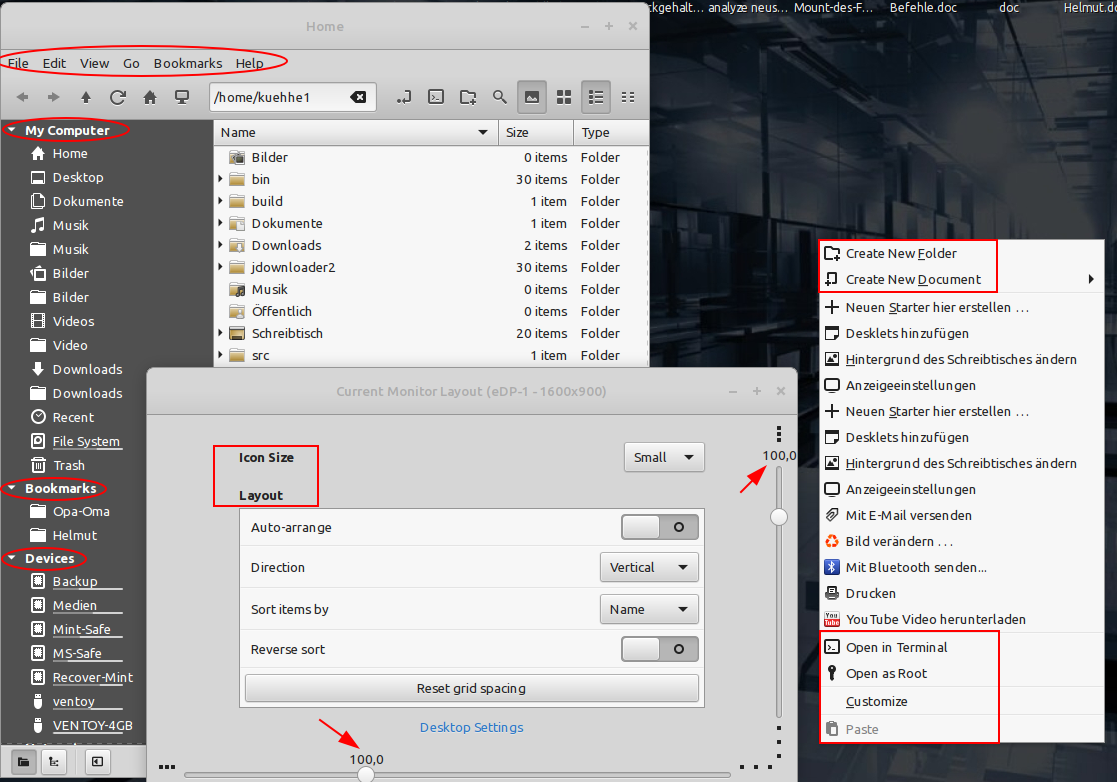
Task: Open the Icon Size dropdown set to Small
Action: tap(664, 456)
